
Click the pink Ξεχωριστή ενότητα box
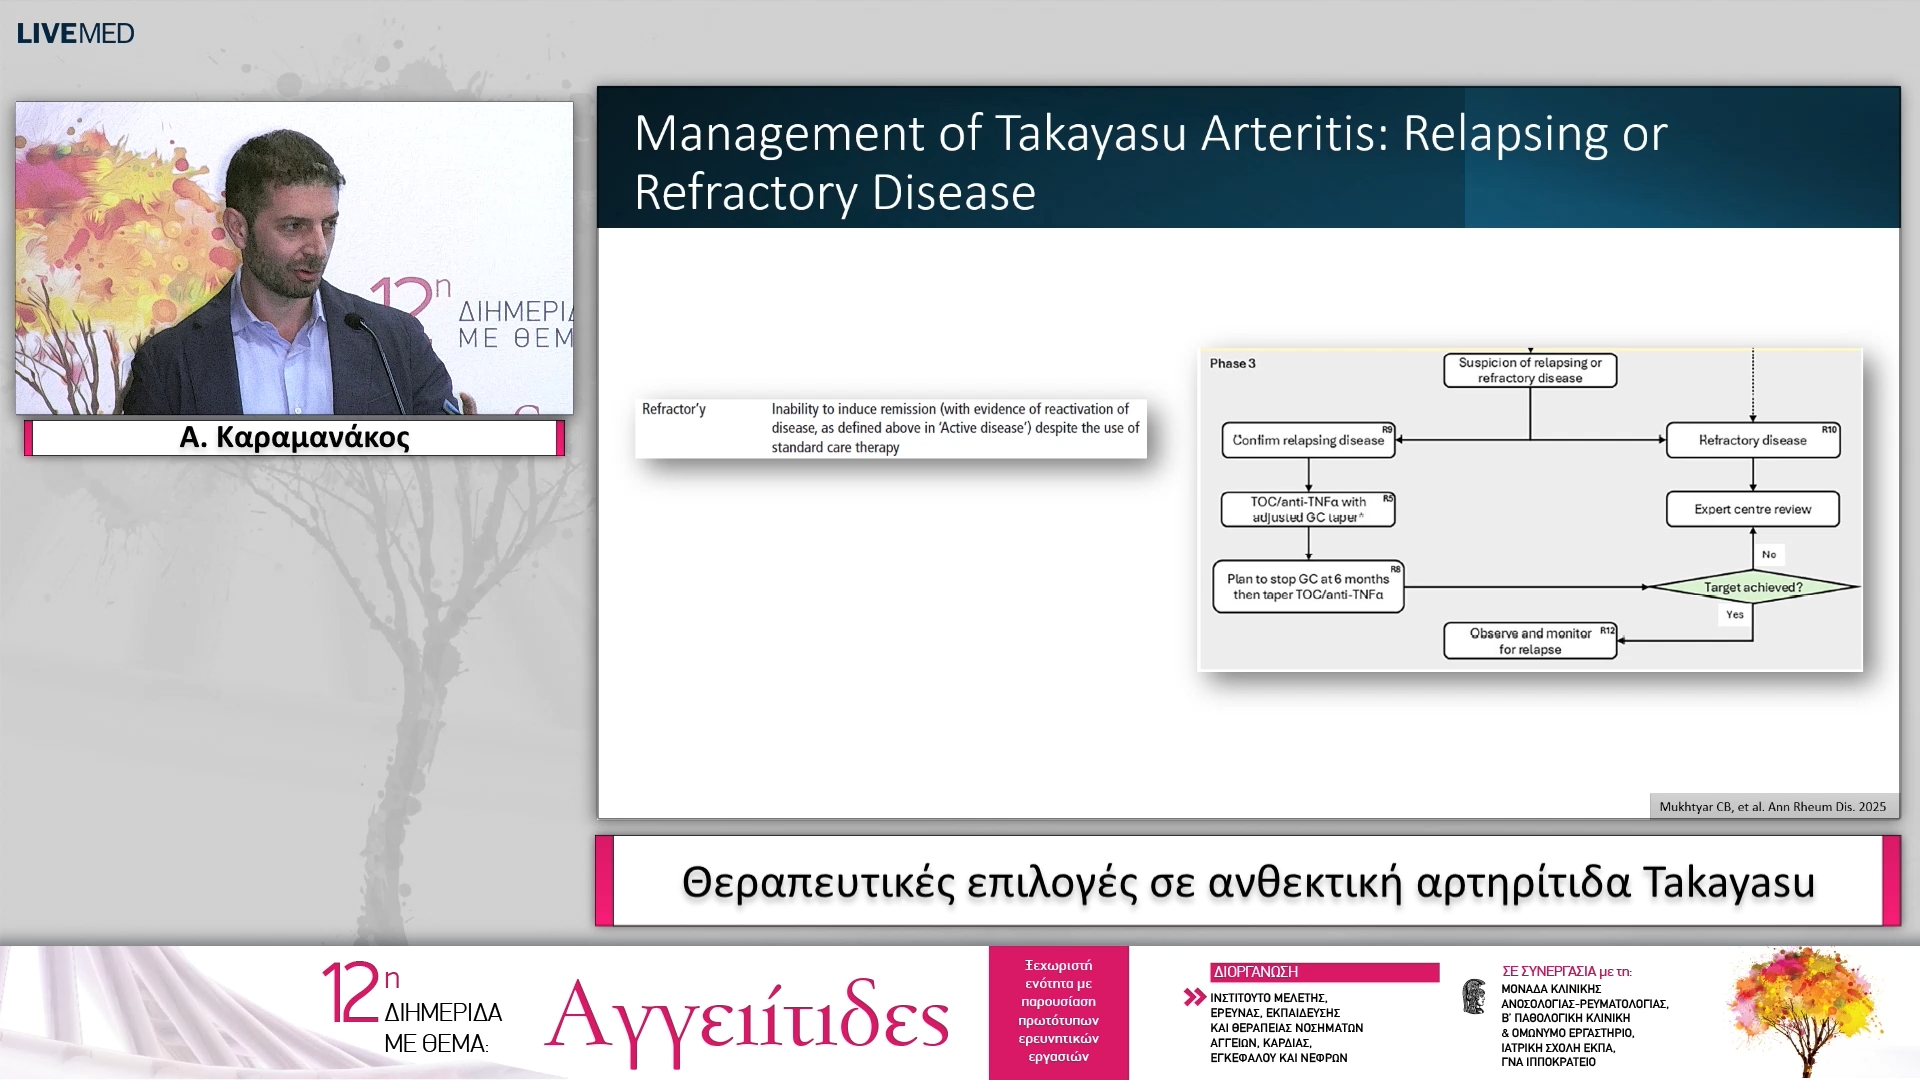point(1059,1012)
